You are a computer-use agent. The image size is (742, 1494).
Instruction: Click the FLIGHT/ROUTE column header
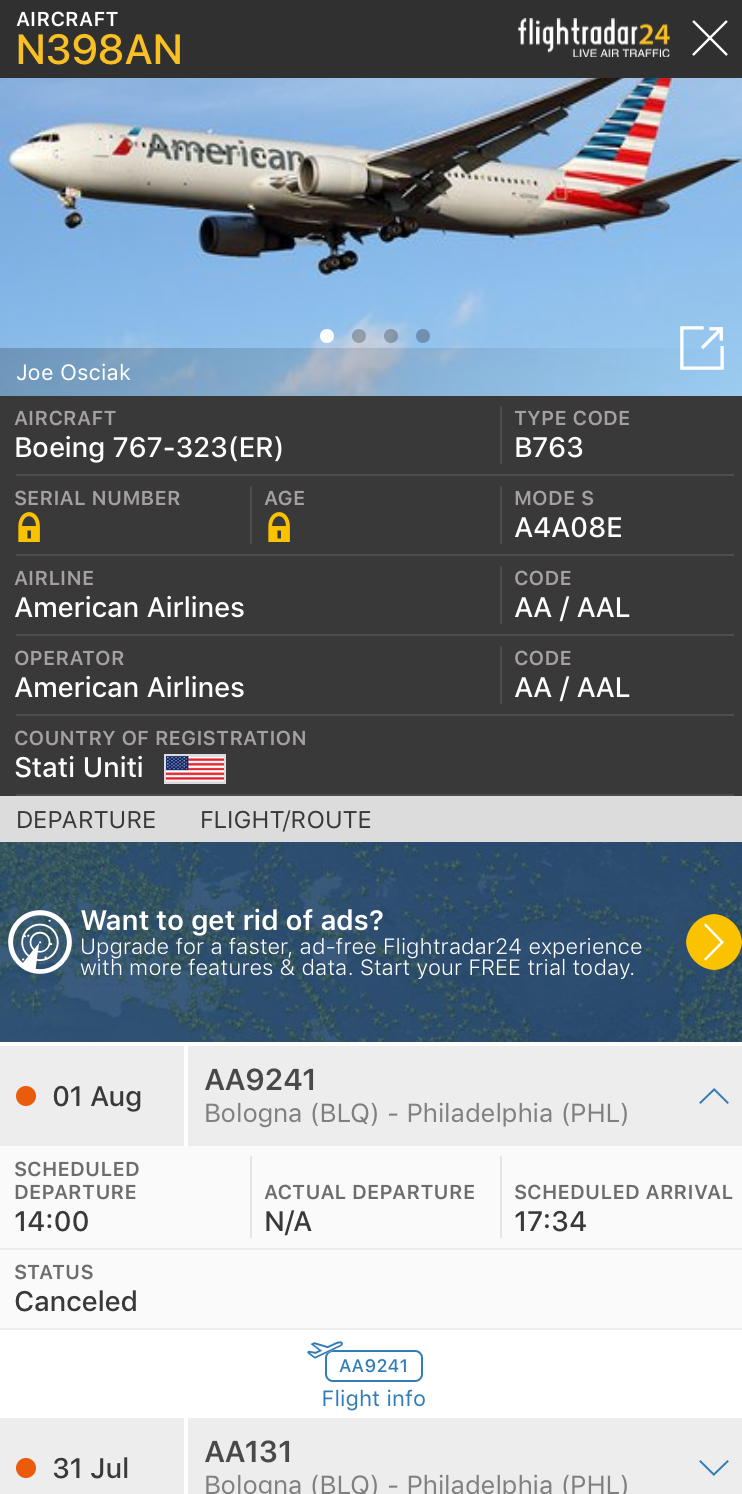click(286, 820)
